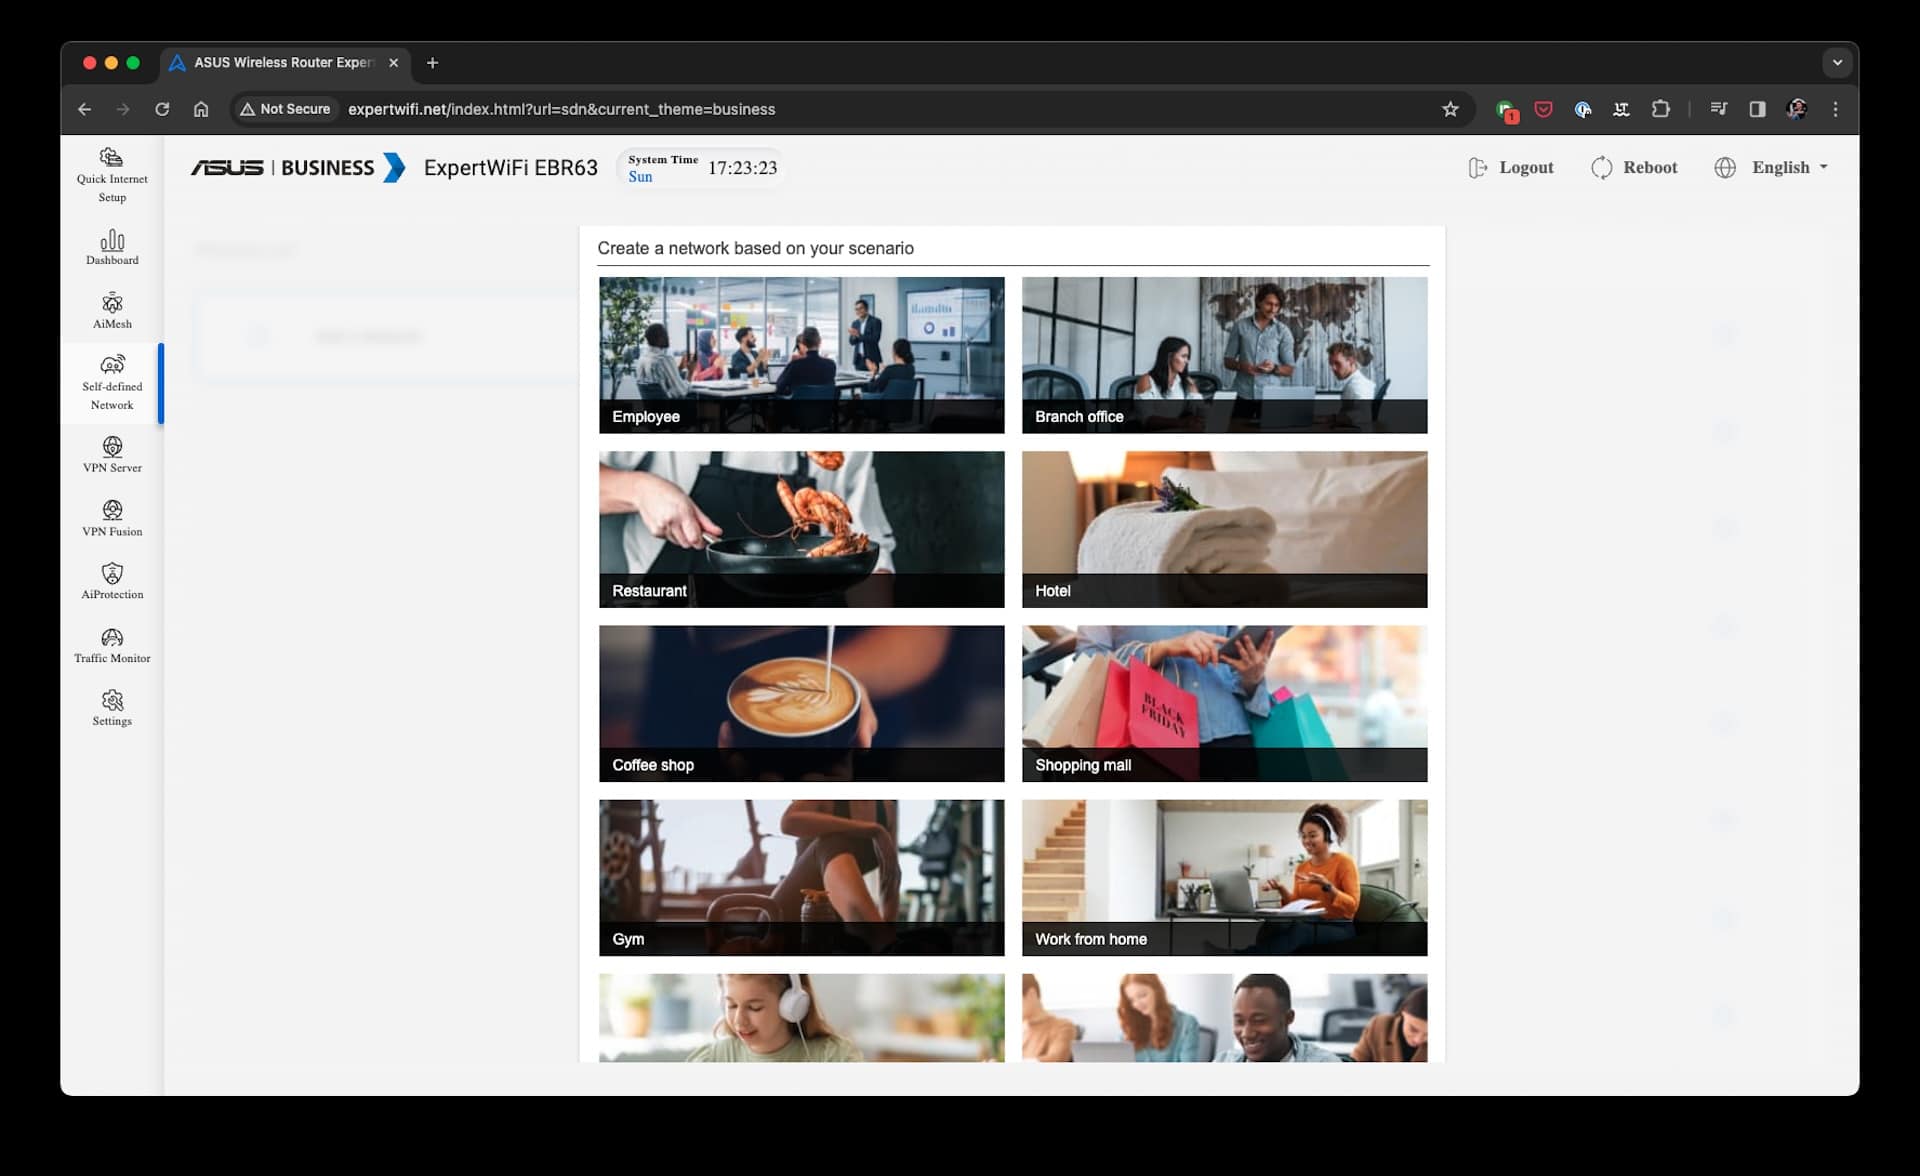This screenshot has height=1176, width=1920.
Task: Select the Restaurant network scenario
Action: pos(801,529)
